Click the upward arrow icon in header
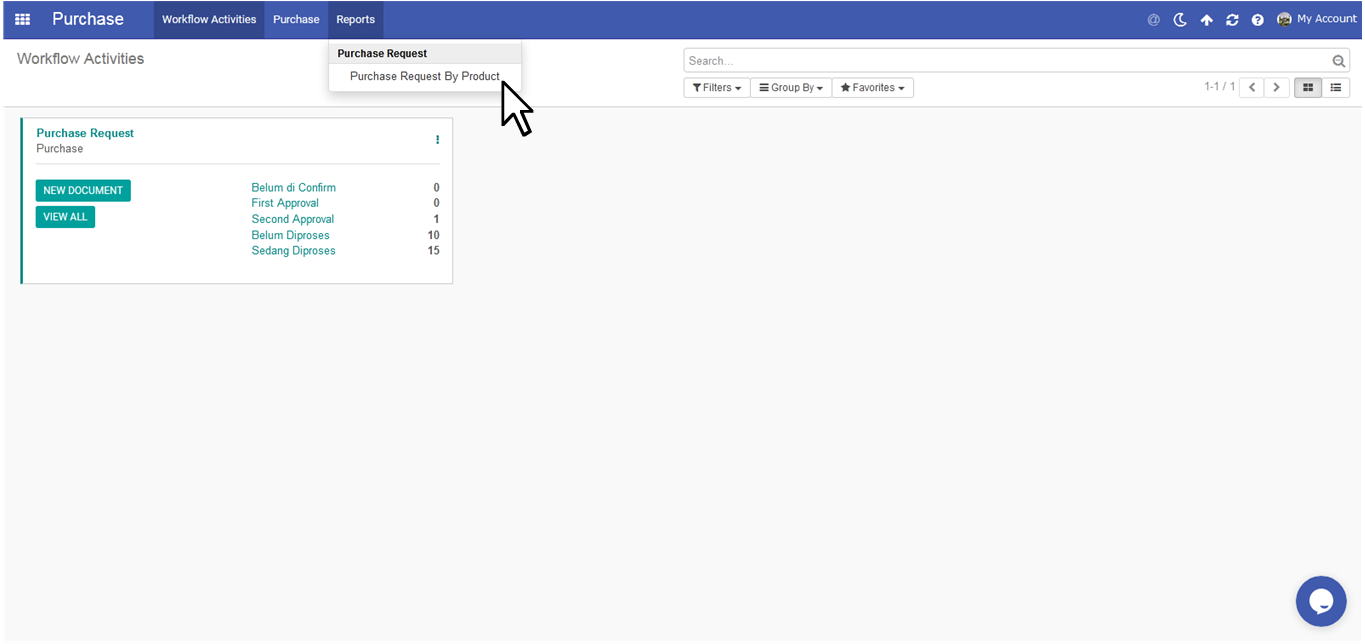 [1206, 19]
